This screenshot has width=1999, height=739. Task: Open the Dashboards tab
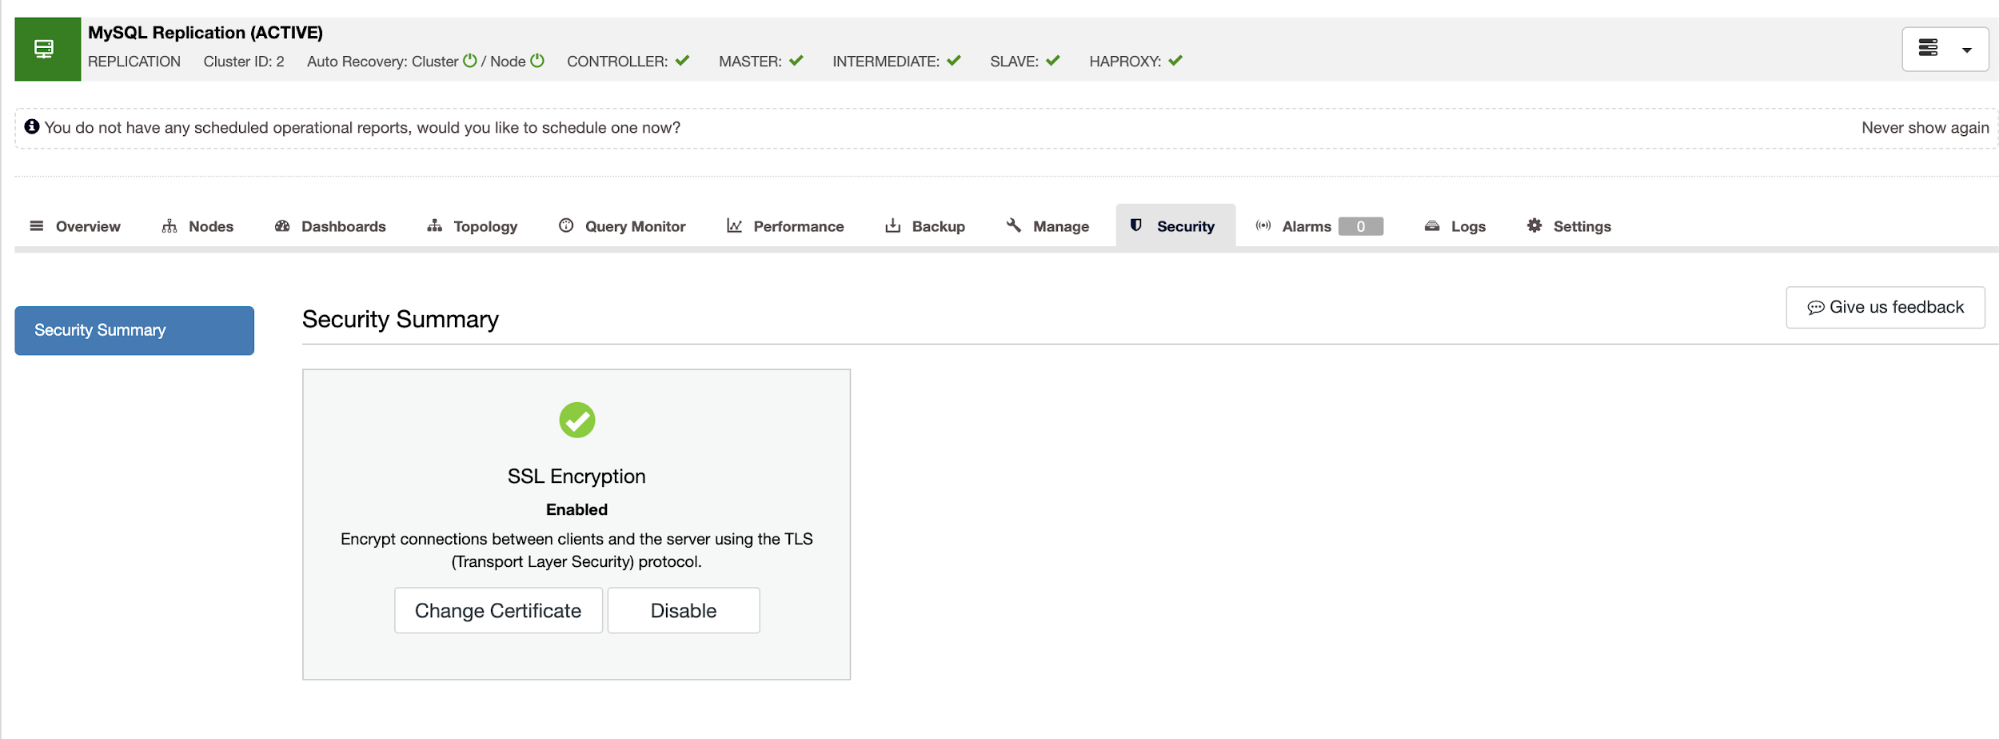(x=330, y=226)
